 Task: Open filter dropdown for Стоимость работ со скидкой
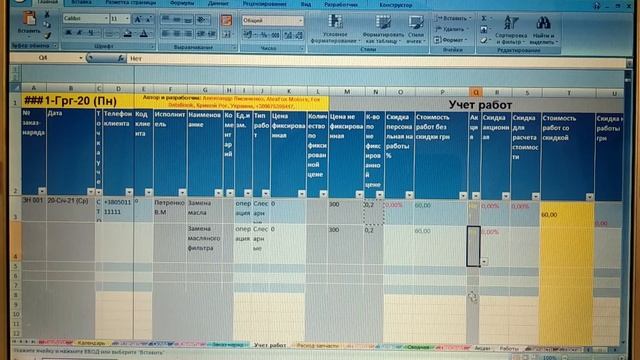[x=590, y=197]
